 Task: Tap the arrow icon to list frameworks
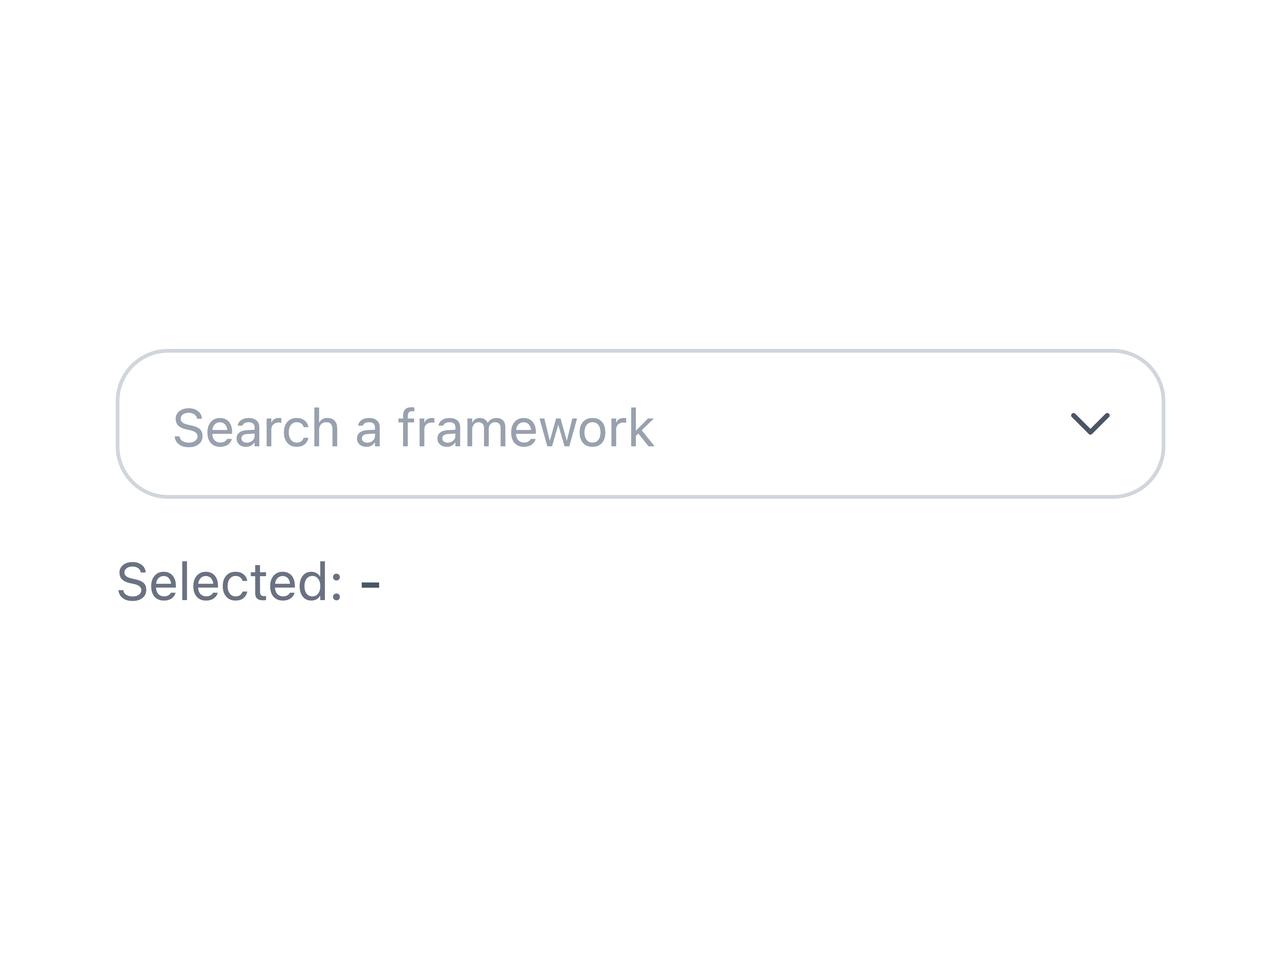1090,424
